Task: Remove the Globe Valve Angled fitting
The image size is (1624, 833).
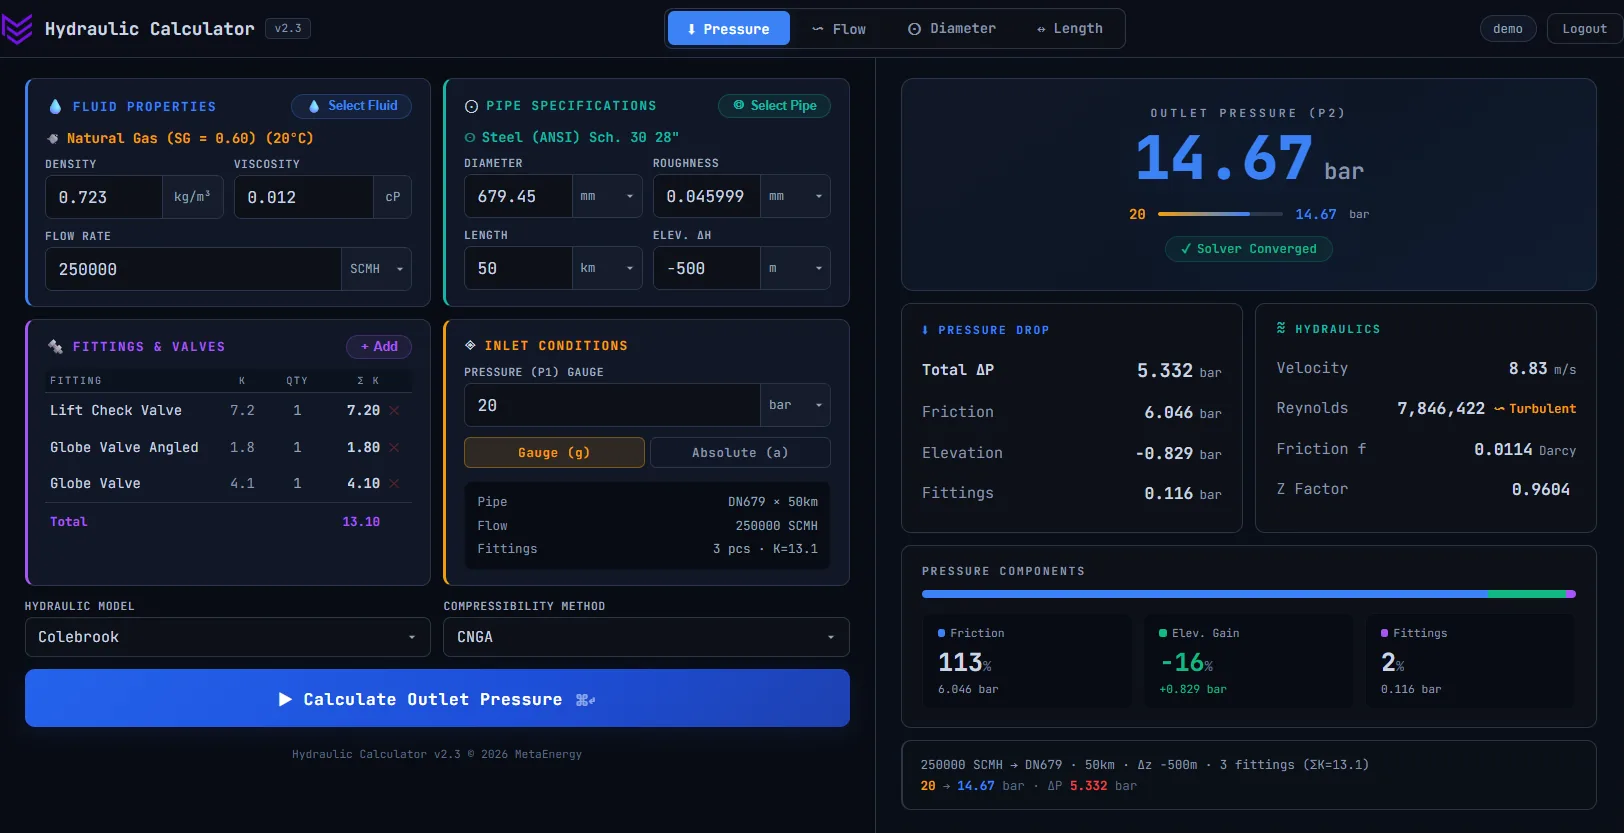Action: pyautogui.click(x=394, y=448)
